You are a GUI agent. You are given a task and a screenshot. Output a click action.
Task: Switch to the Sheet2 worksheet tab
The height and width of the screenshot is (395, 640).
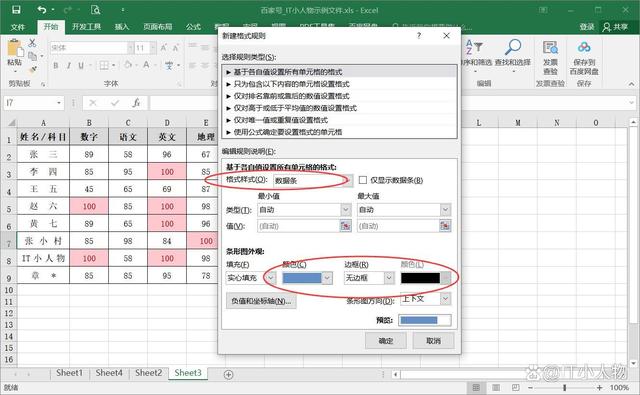pyautogui.click(x=149, y=373)
